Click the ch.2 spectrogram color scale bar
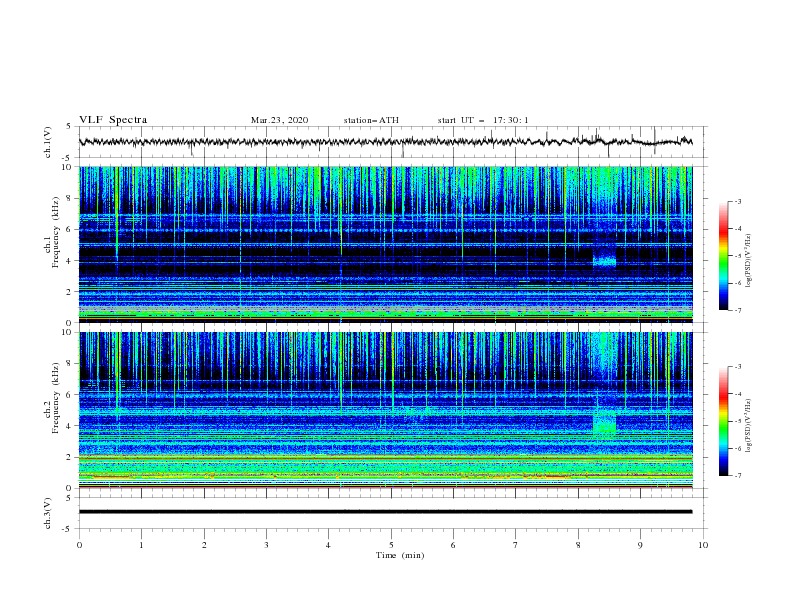 pos(723,421)
